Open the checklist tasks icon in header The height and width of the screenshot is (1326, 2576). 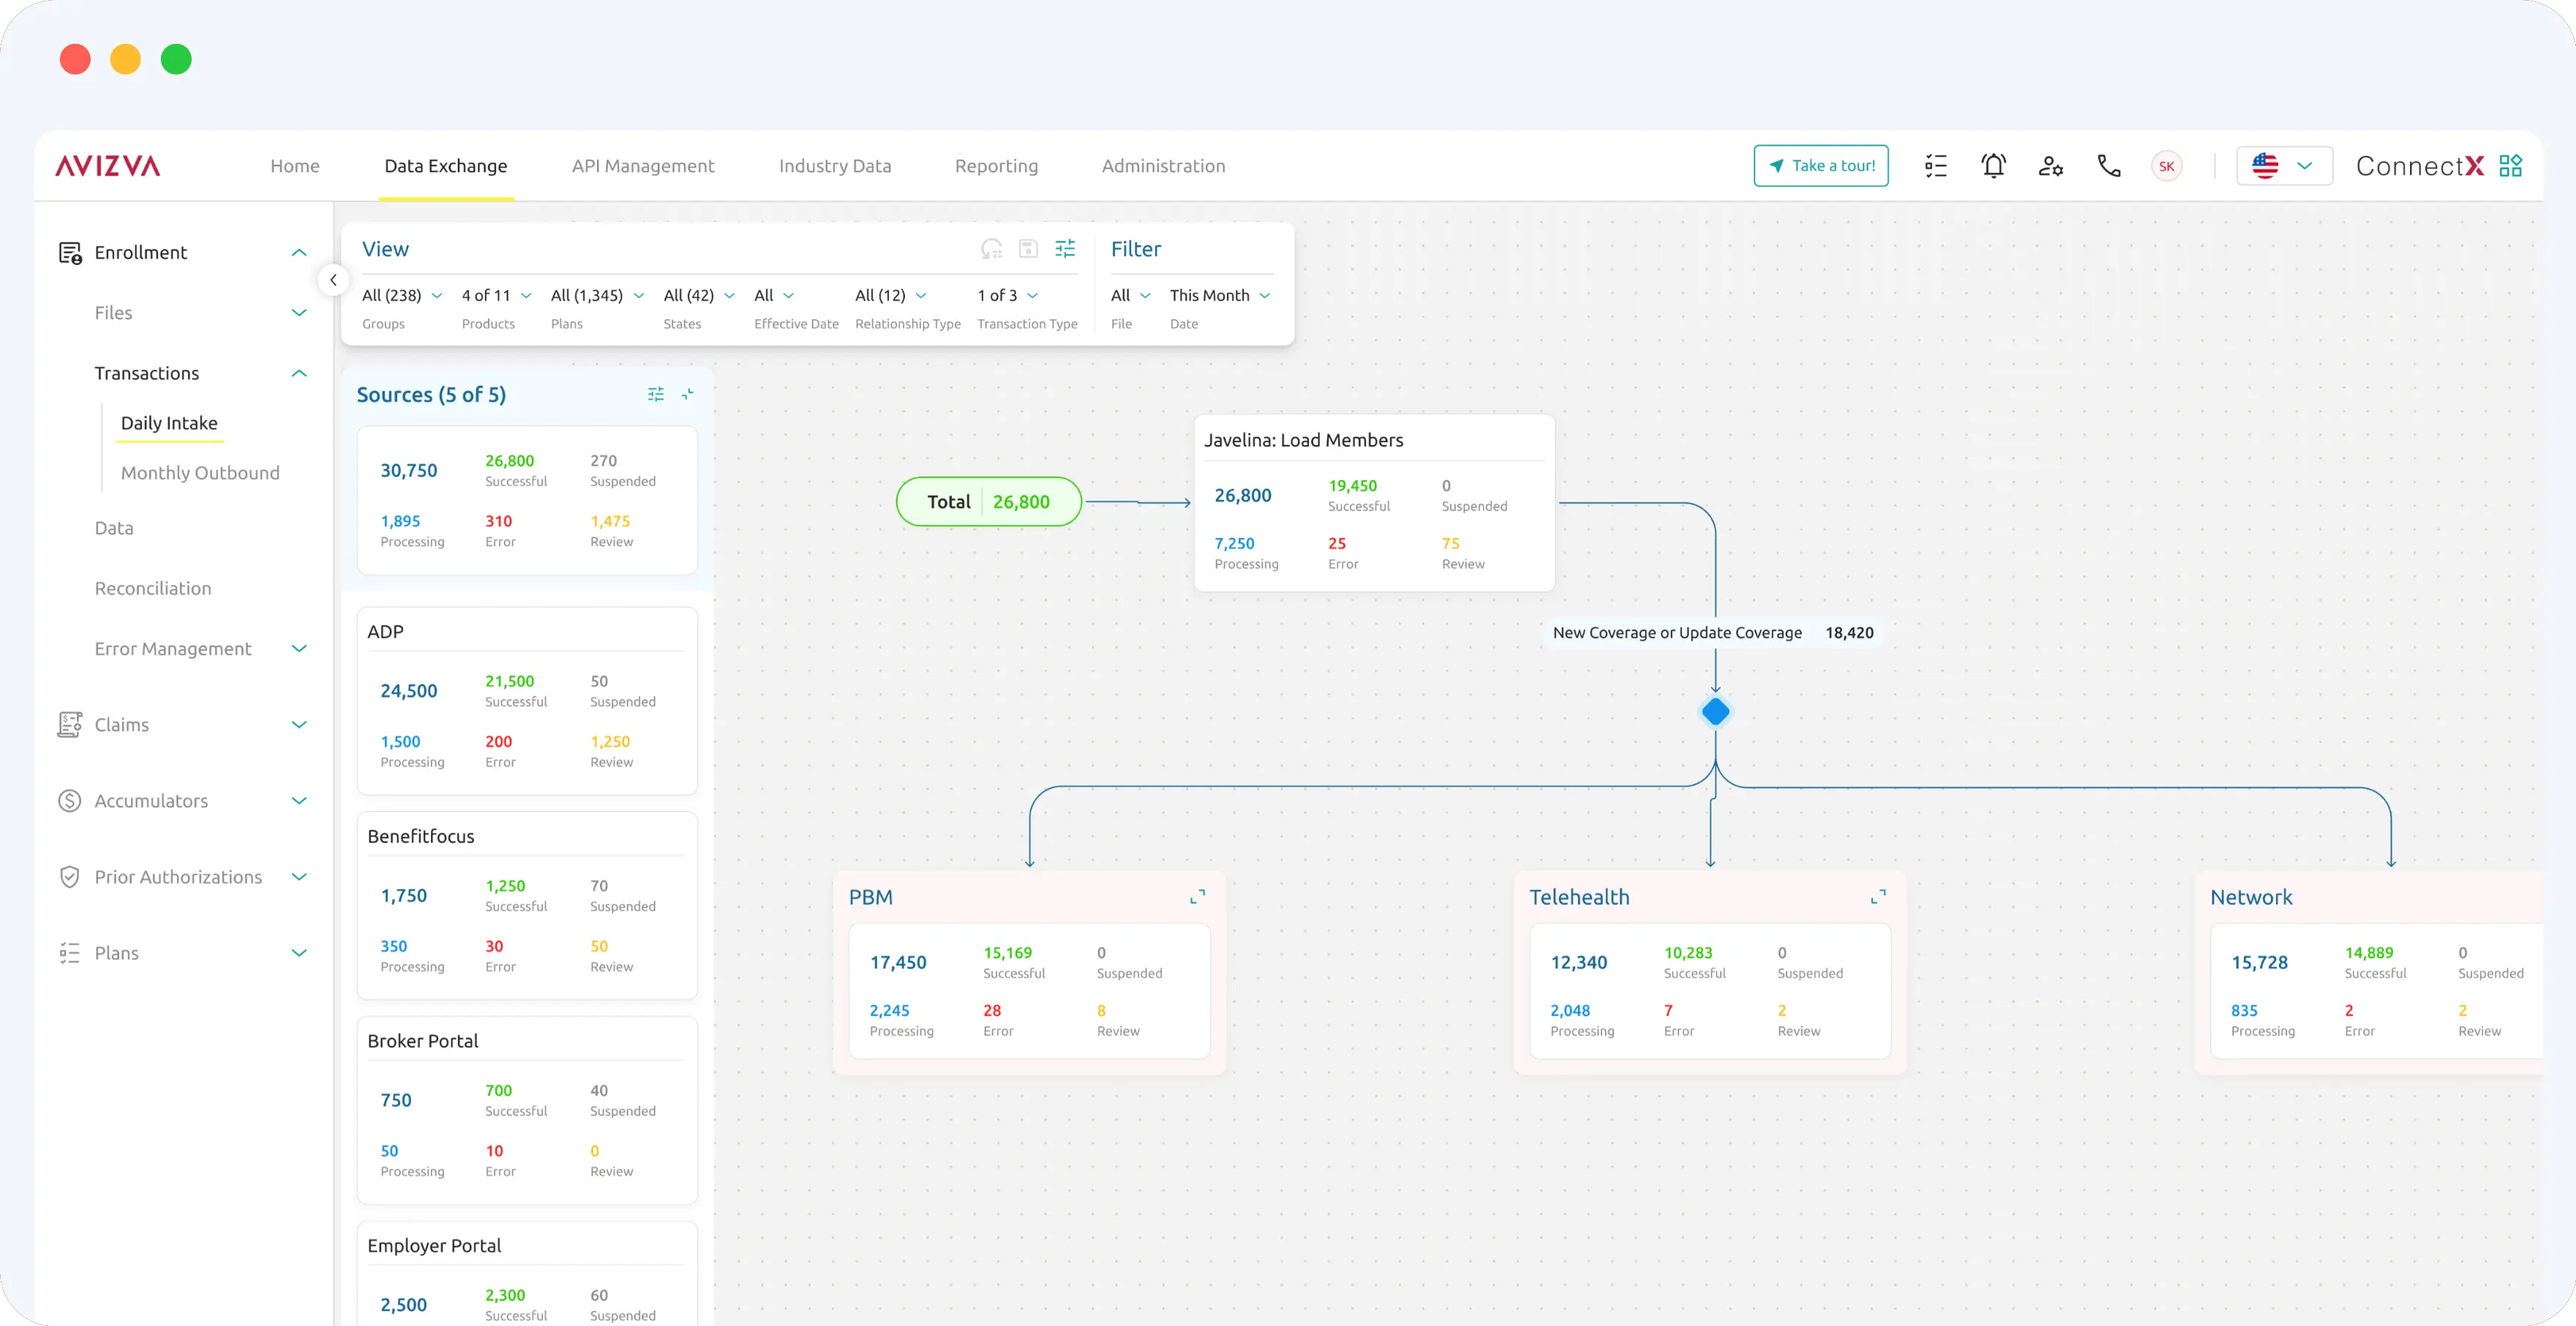click(x=1936, y=166)
